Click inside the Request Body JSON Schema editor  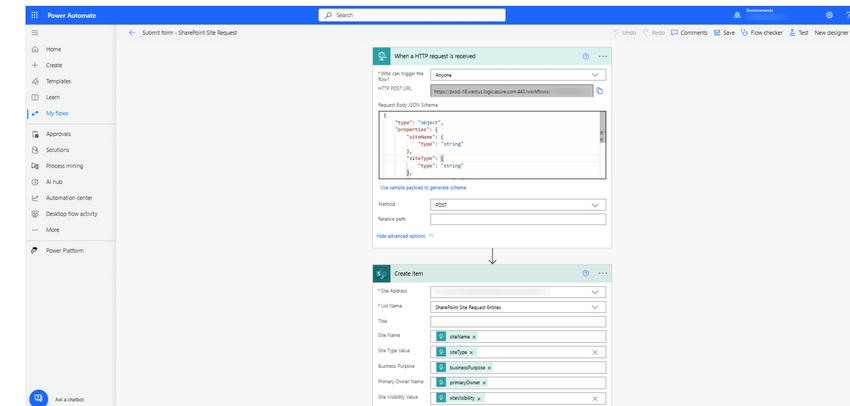click(490, 145)
